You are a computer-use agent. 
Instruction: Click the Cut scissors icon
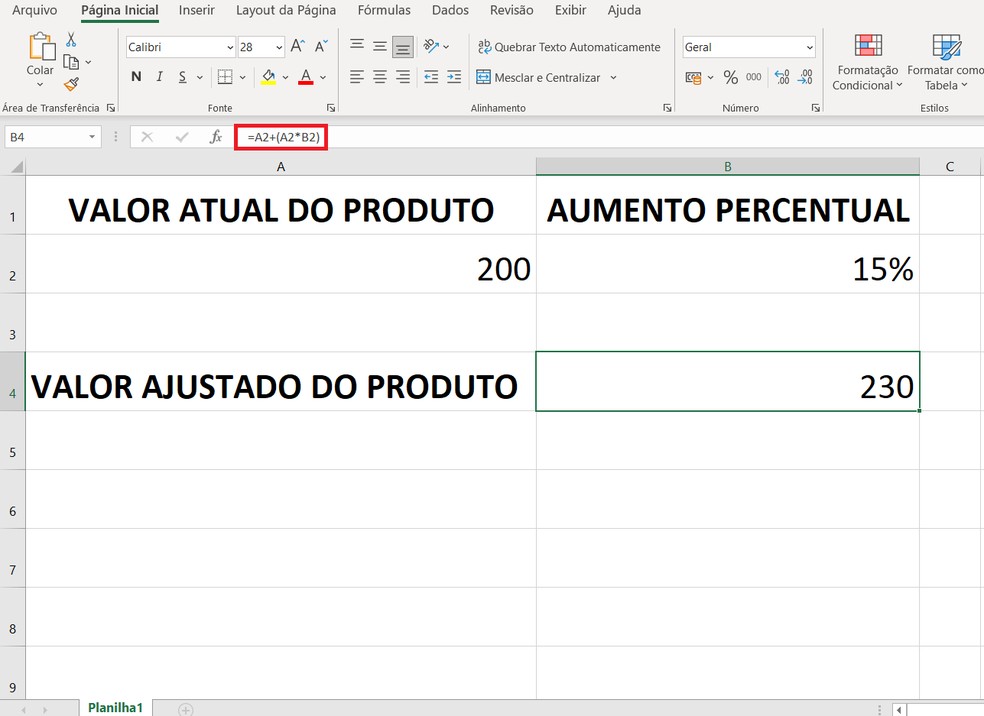[71, 40]
